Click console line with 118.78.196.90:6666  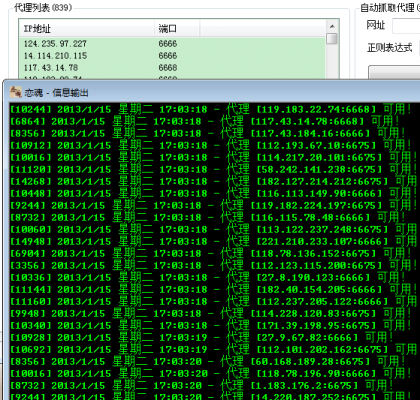(x=211, y=373)
